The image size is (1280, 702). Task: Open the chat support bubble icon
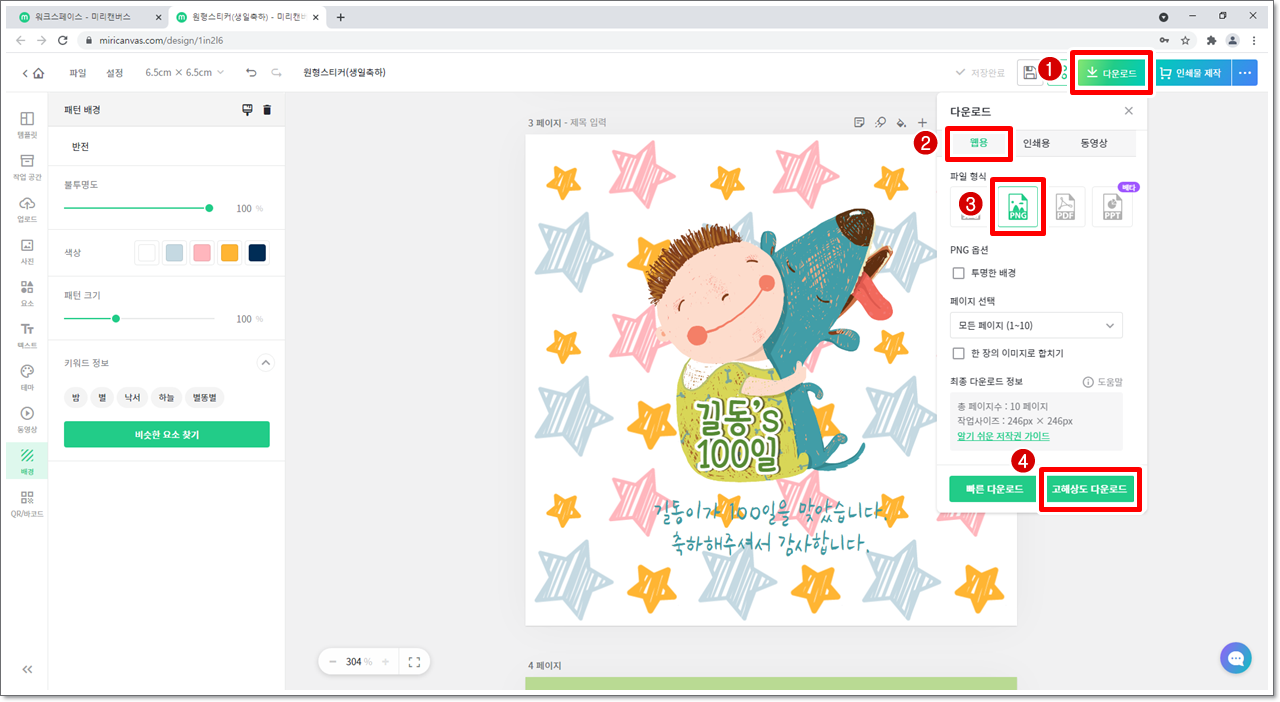pos(1236,658)
